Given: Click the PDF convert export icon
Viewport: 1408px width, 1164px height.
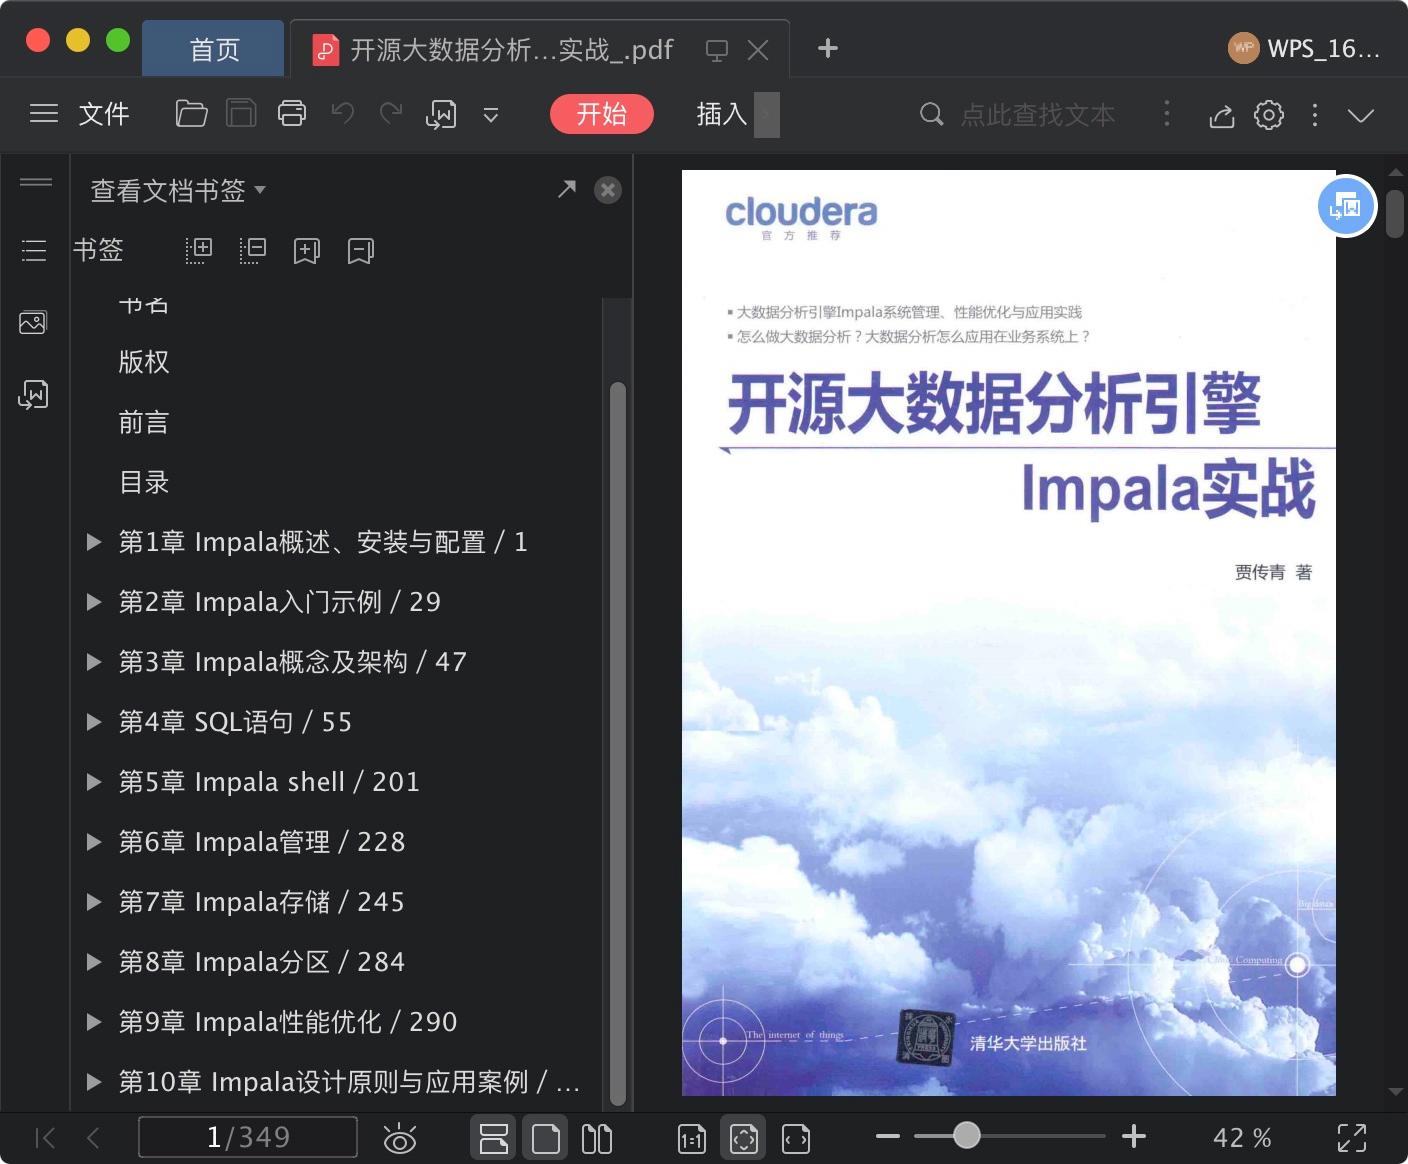Looking at the screenshot, I should point(441,114).
